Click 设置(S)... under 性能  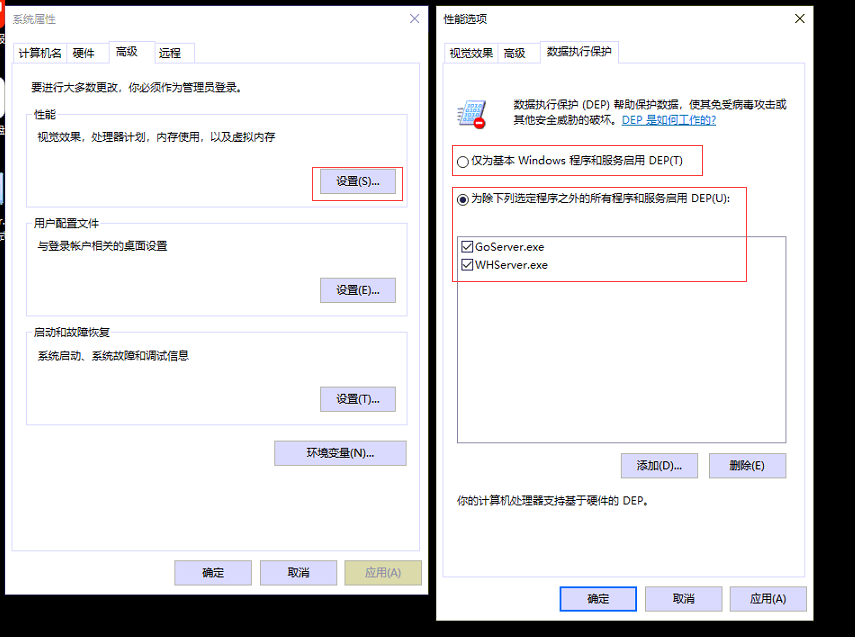(358, 182)
